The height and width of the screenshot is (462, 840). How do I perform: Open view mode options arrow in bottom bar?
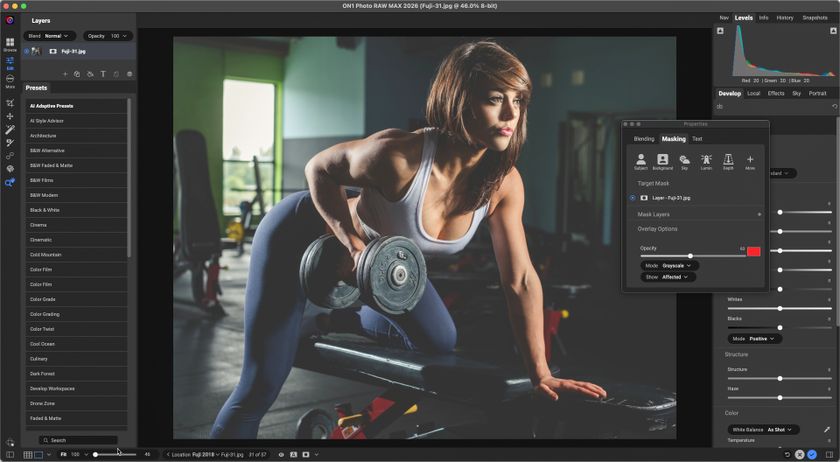pyautogui.click(x=316, y=454)
